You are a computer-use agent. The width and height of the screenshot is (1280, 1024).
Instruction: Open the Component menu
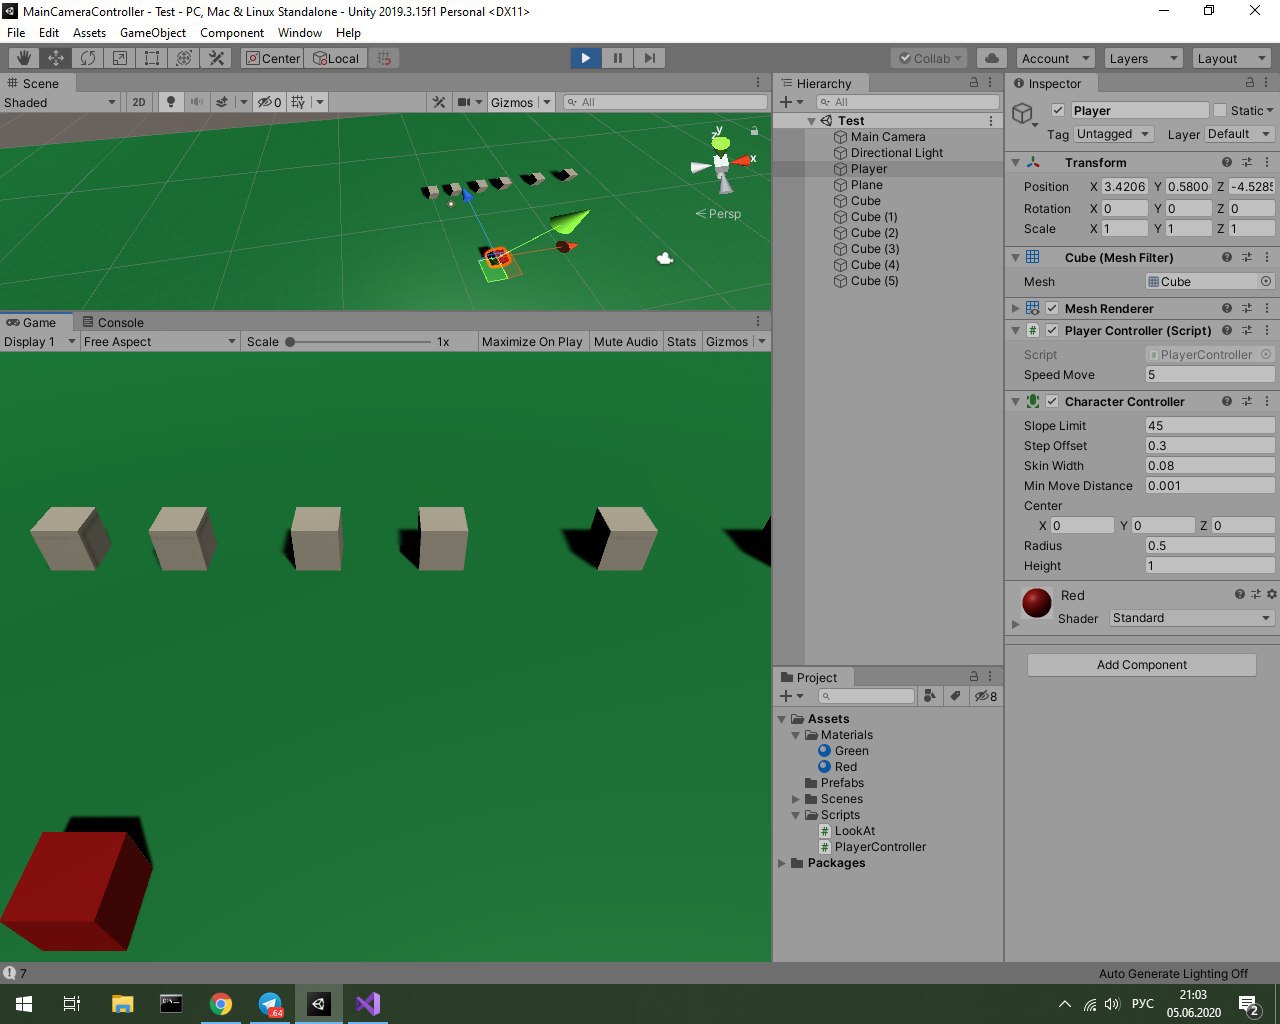(x=232, y=33)
